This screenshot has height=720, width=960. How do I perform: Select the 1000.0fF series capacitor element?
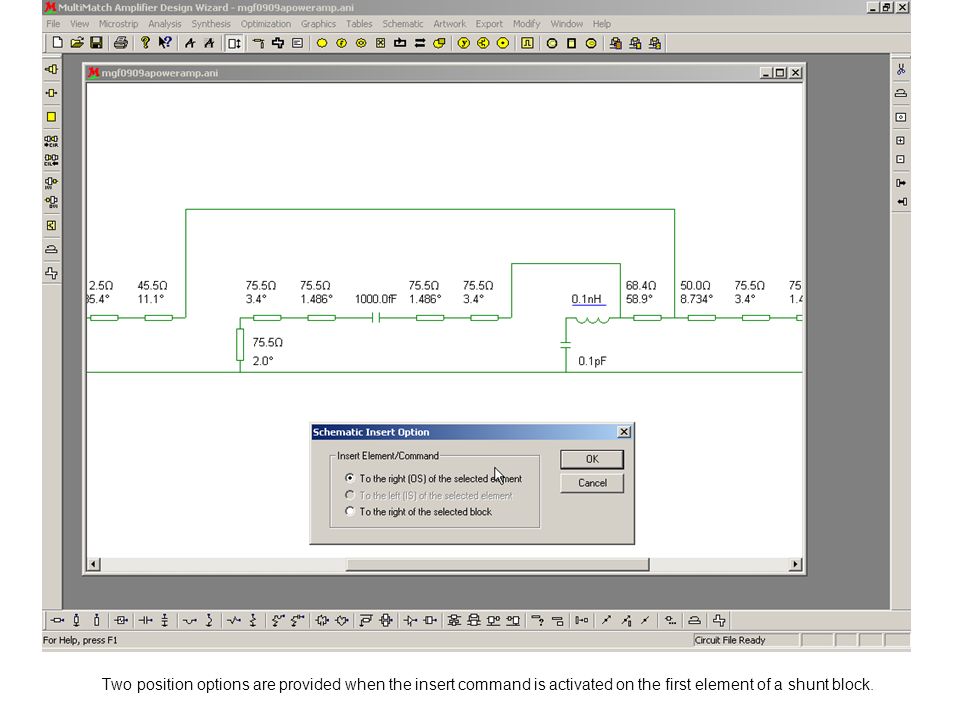376,318
